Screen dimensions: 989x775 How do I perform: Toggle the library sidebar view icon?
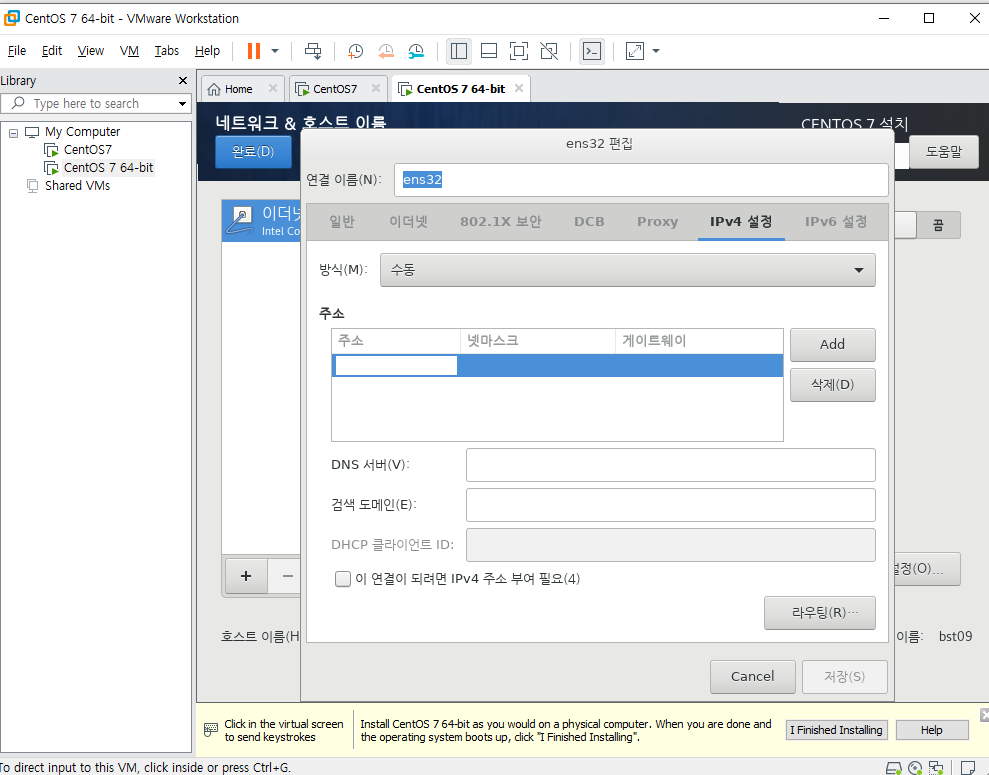[459, 51]
